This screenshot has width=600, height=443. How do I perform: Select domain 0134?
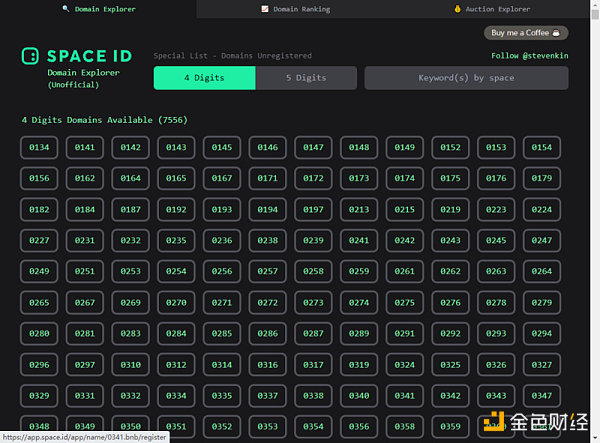pos(39,148)
